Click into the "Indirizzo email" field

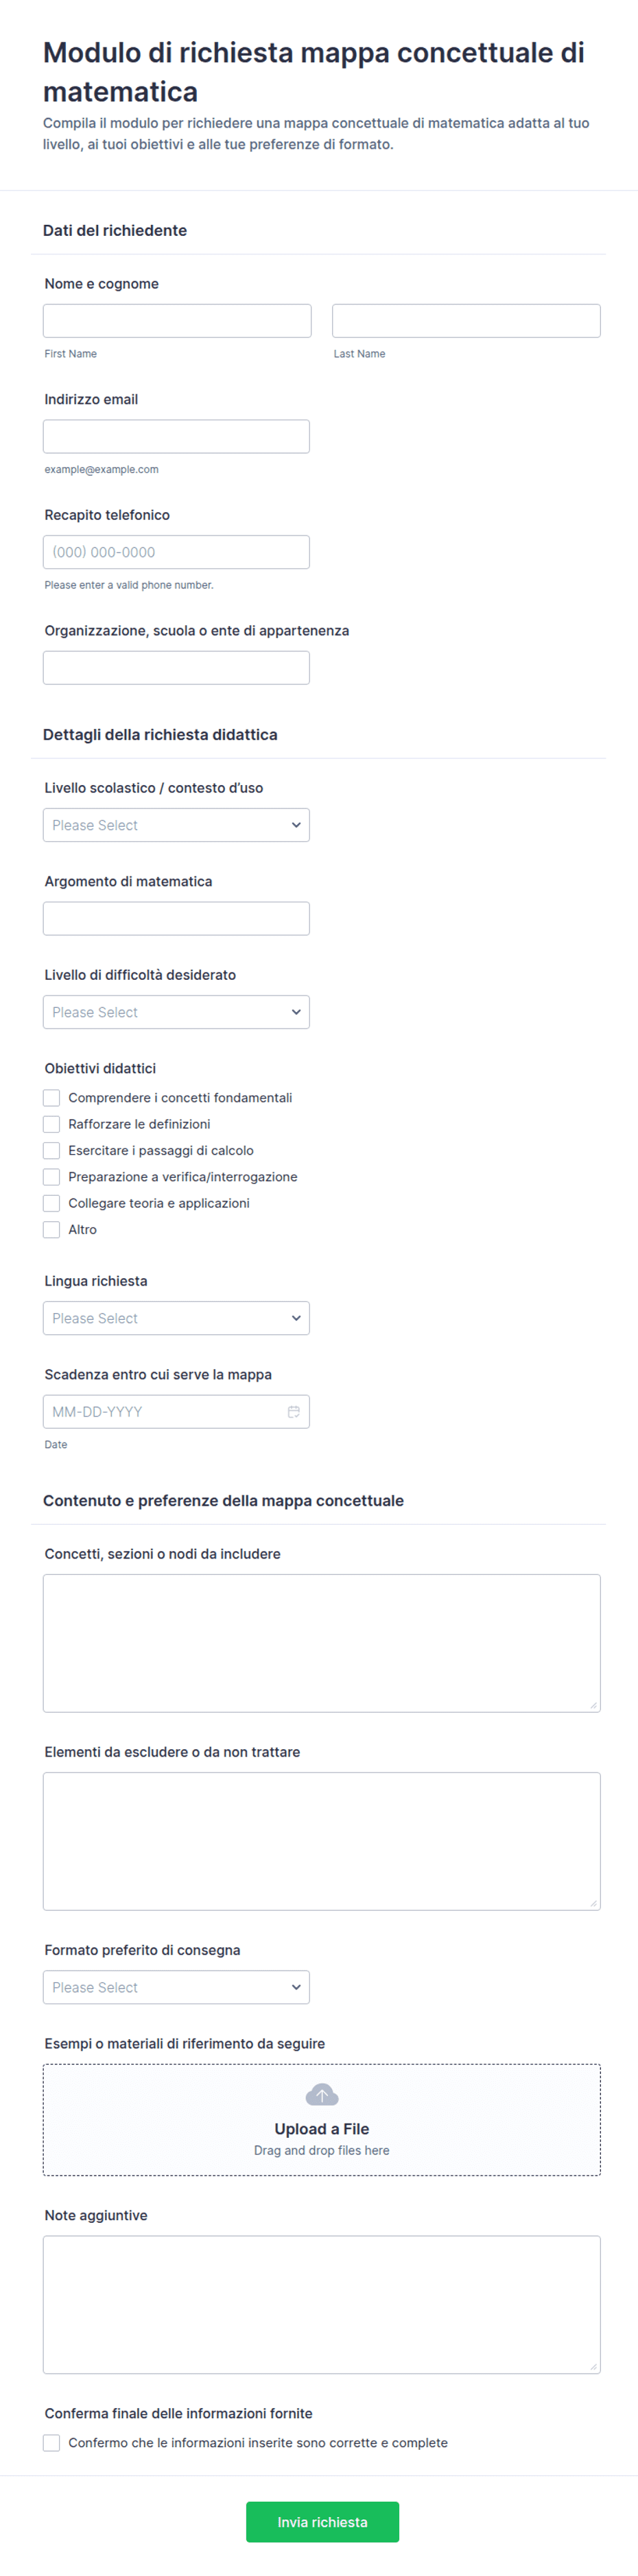point(176,436)
